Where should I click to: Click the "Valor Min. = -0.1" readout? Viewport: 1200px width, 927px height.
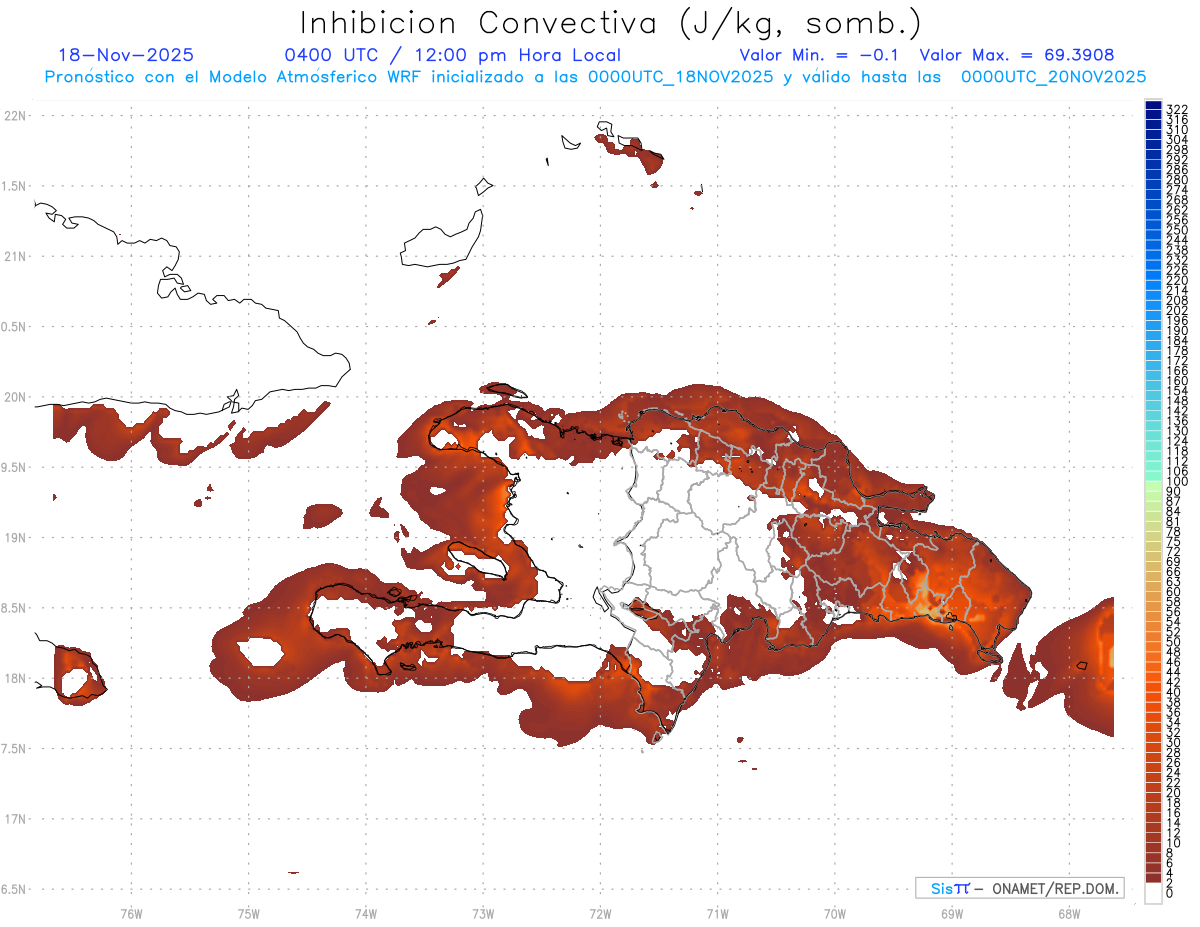coord(820,55)
